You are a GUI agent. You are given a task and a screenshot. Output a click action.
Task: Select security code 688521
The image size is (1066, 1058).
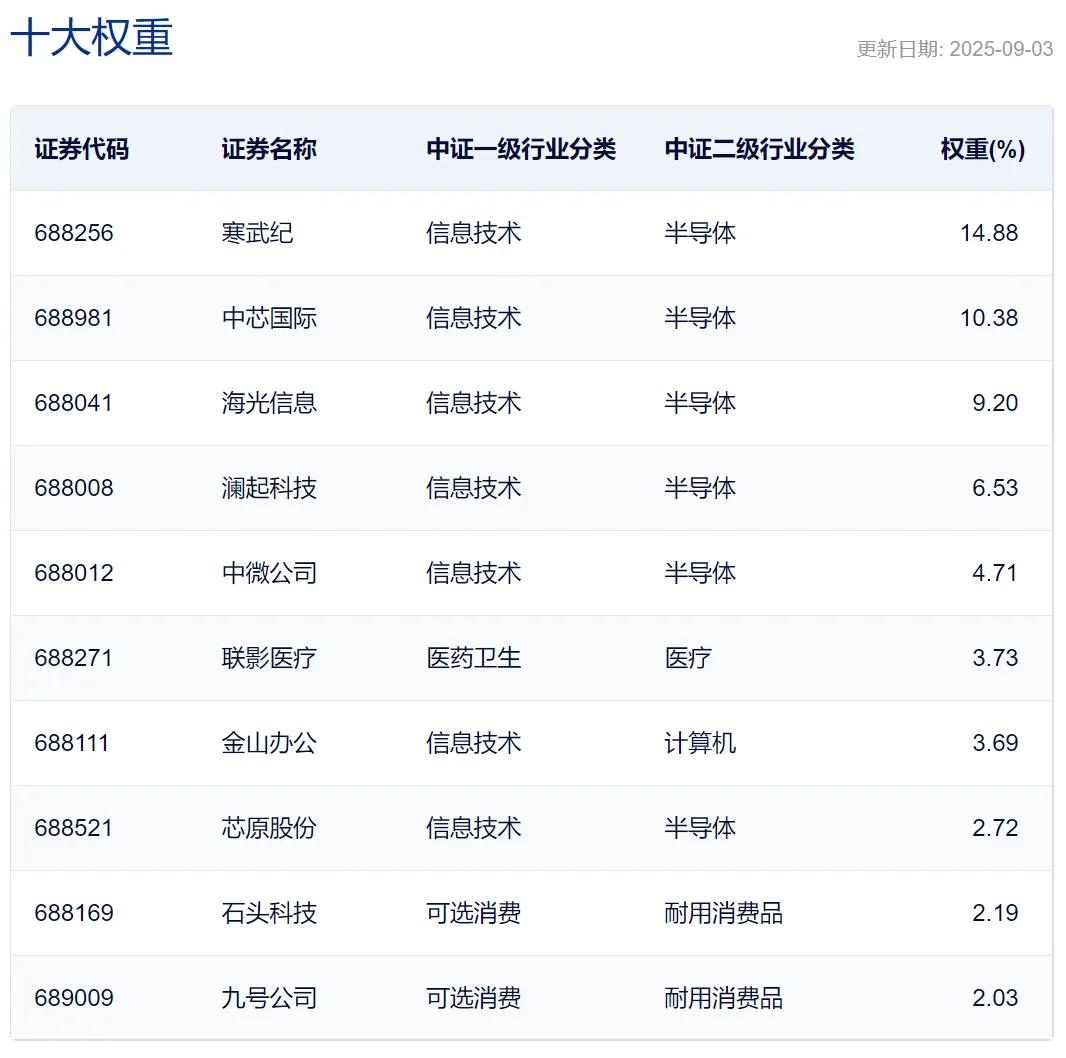[73, 827]
